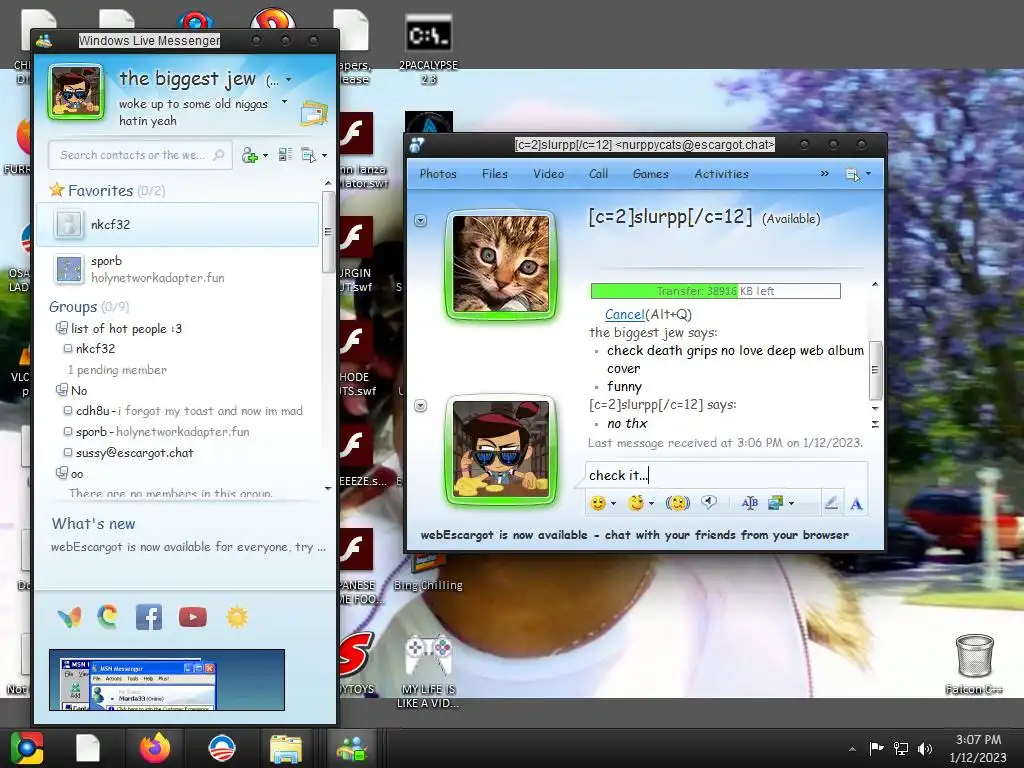
Task: Click the file transfer progress bar
Action: (x=715, y=291)
